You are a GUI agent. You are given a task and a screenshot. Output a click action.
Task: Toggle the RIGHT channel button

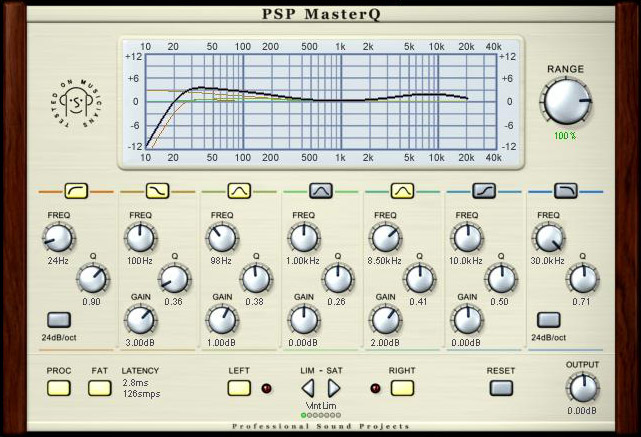(402, 388)
